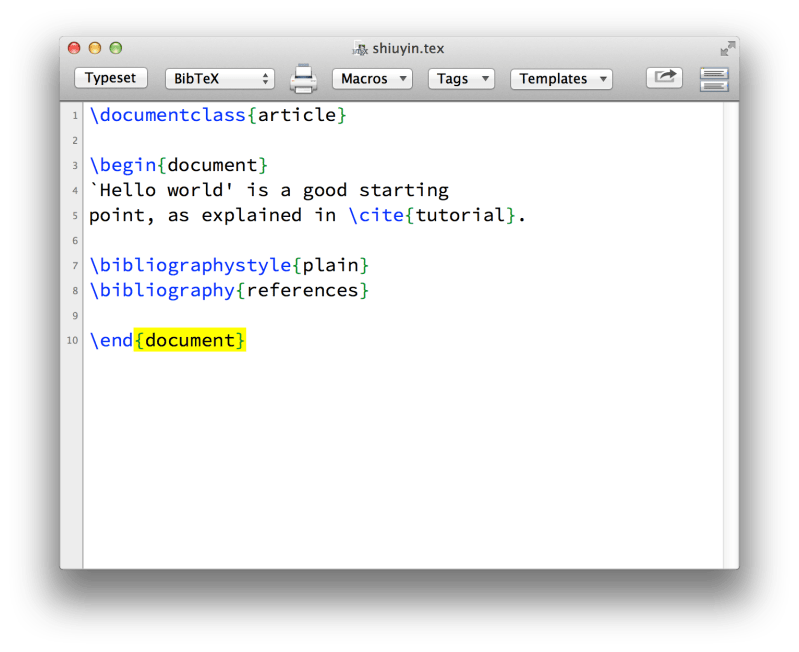Click the shiuyin.tex window title text
Screen dimensions: 799x652
(x=408, y=48)
